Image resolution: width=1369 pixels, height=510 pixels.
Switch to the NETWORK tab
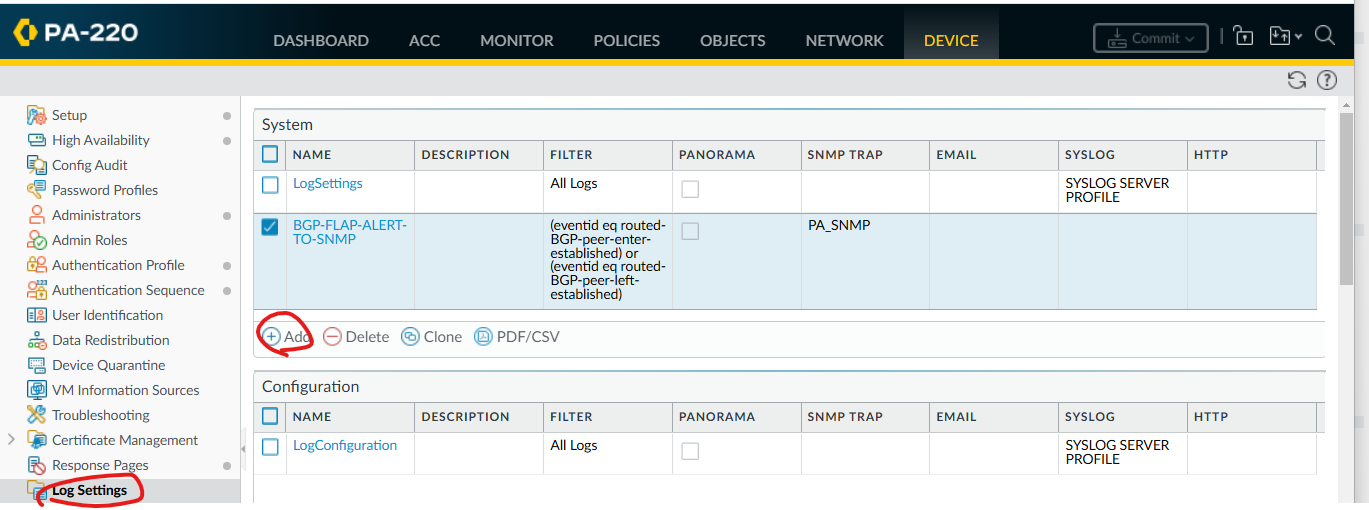(845, 41)
